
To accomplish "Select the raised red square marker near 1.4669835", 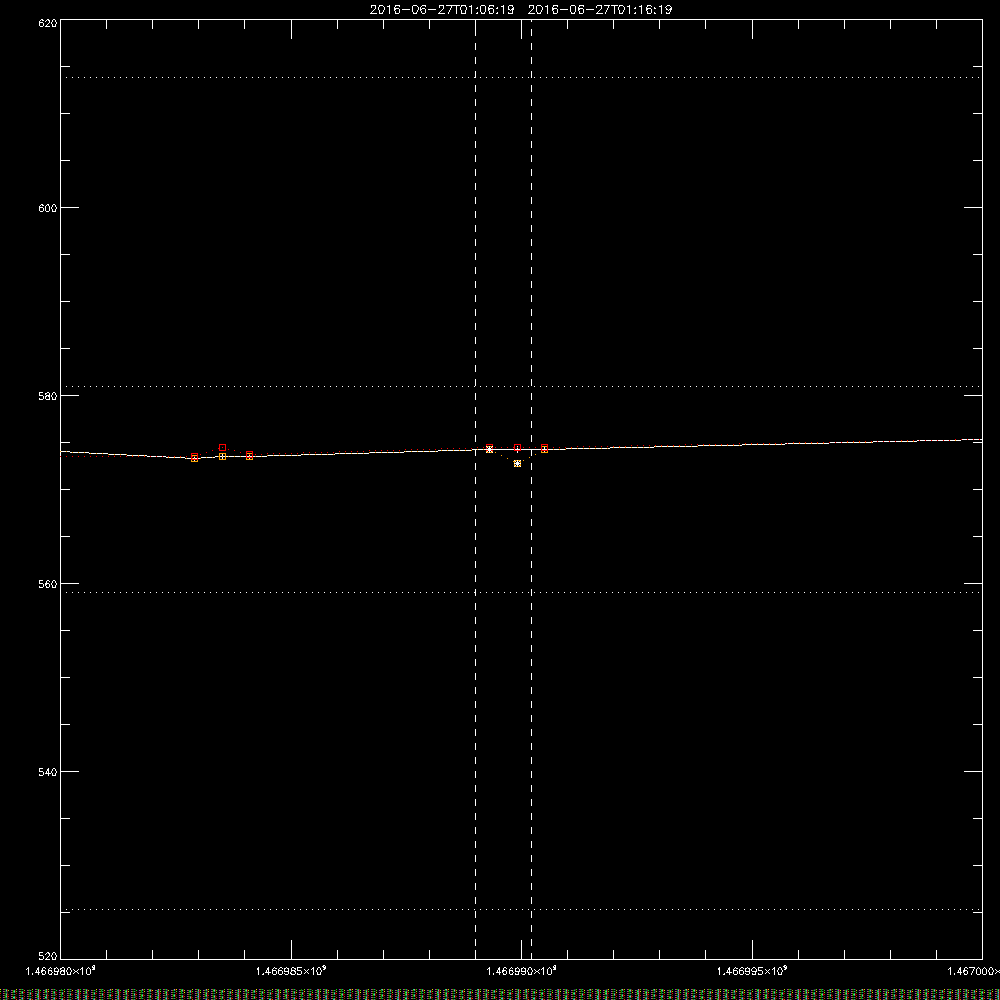I will coord(223,448).
